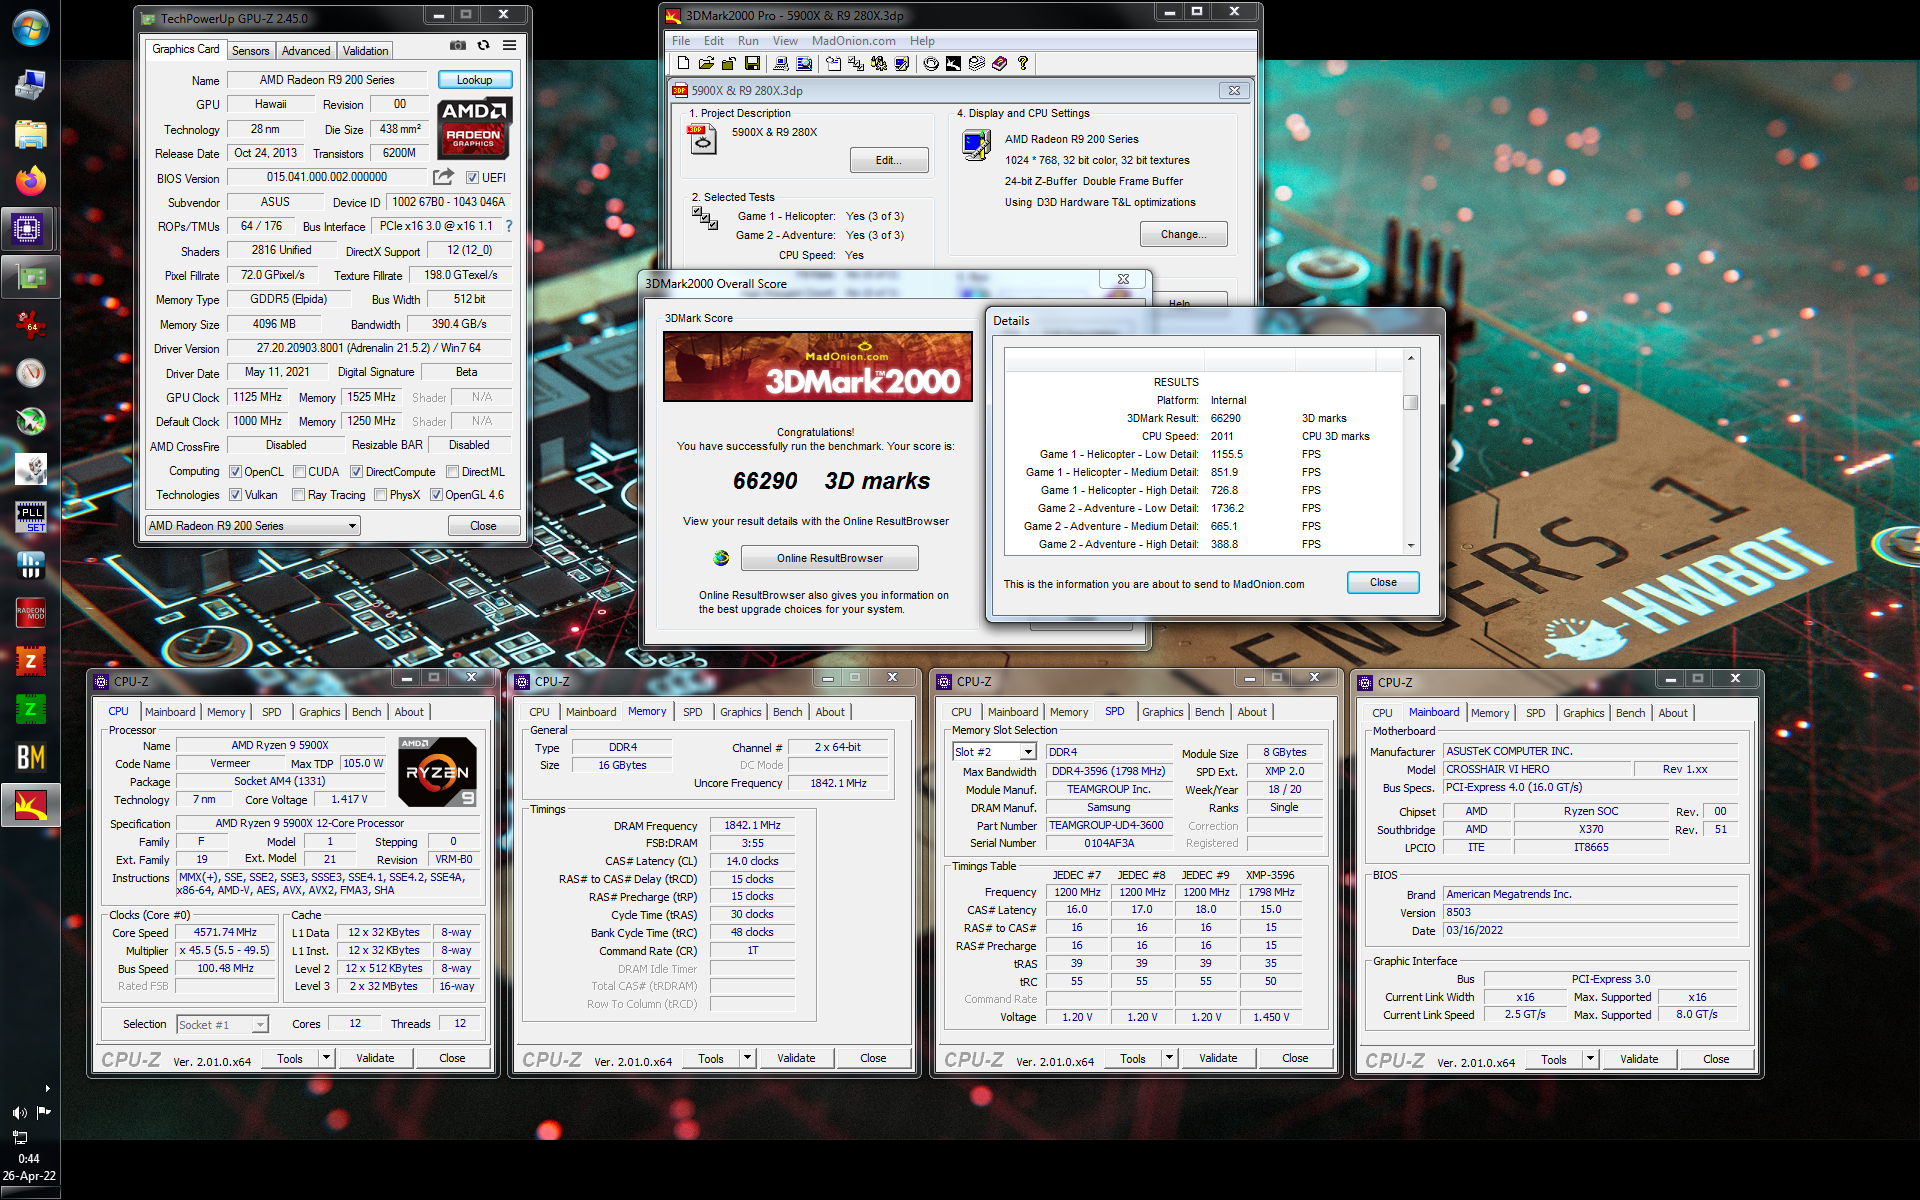Click the GPU-Z refresh icon
1920x1200 pixels.
484,46
